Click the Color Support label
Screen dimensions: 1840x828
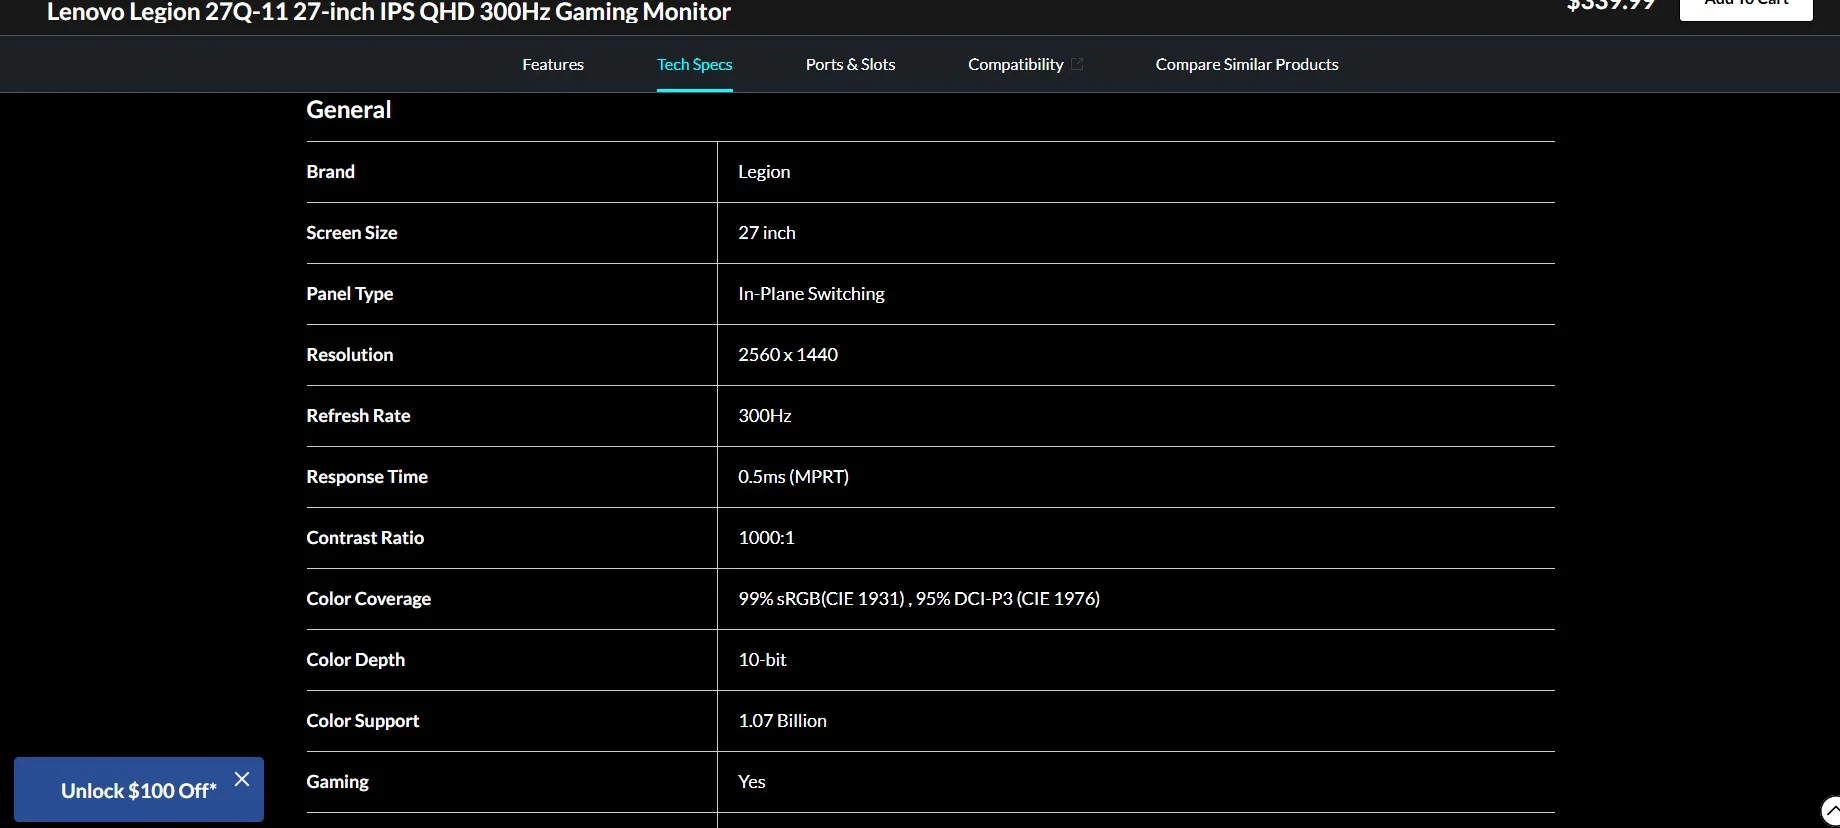(x=363, y=721)
